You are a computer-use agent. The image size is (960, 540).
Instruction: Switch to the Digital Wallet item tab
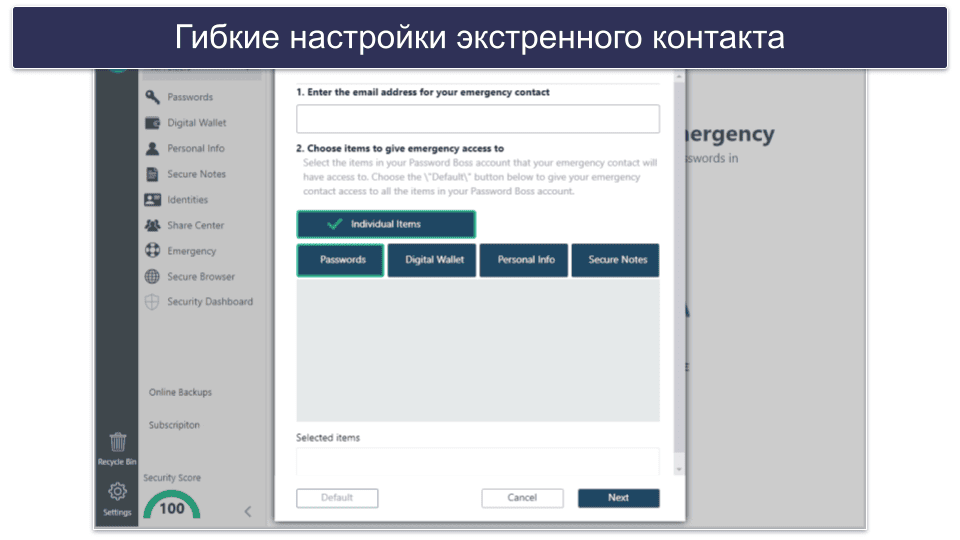pyautogui.click(x=432, y=260)
